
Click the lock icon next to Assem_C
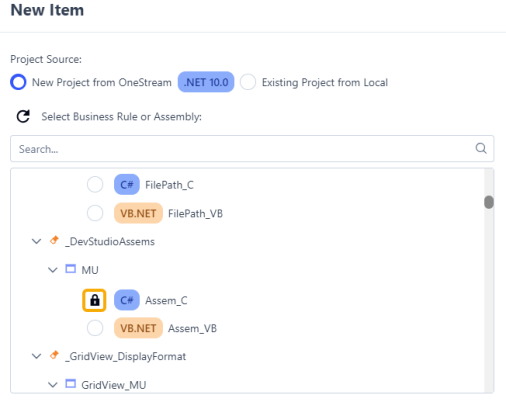94,300
